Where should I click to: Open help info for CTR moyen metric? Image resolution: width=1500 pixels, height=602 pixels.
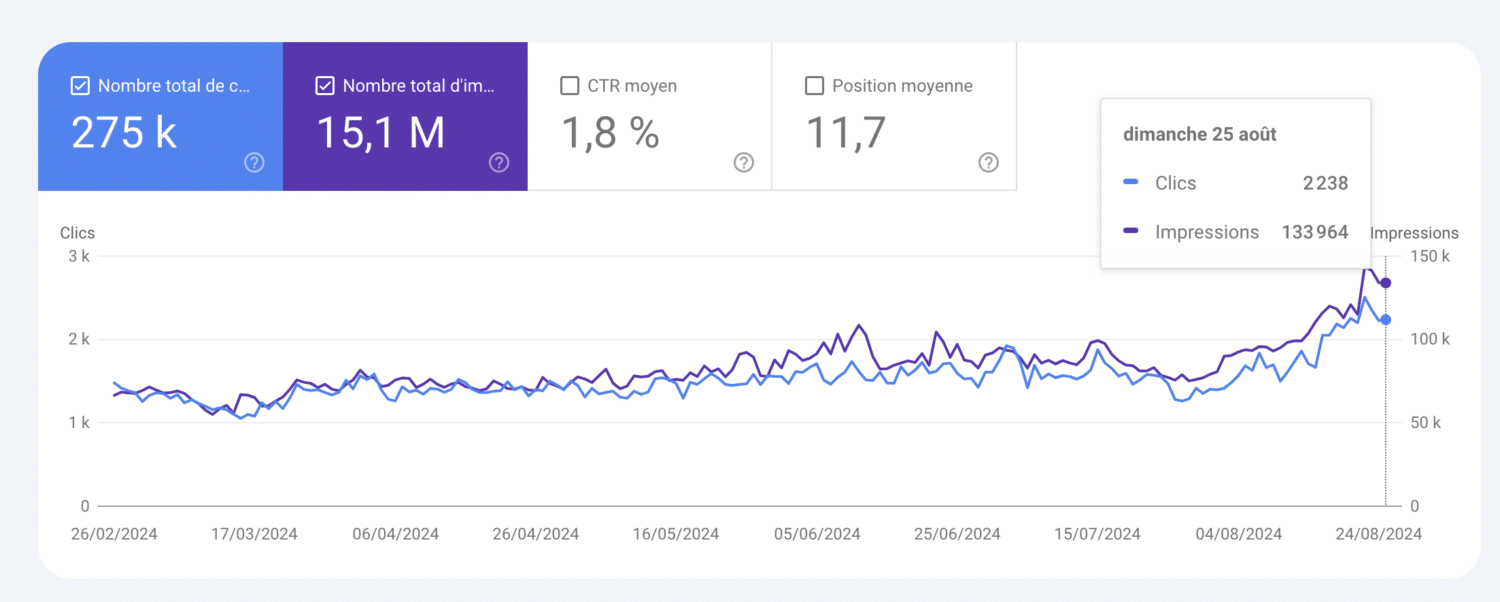click(x=743, y=162)
